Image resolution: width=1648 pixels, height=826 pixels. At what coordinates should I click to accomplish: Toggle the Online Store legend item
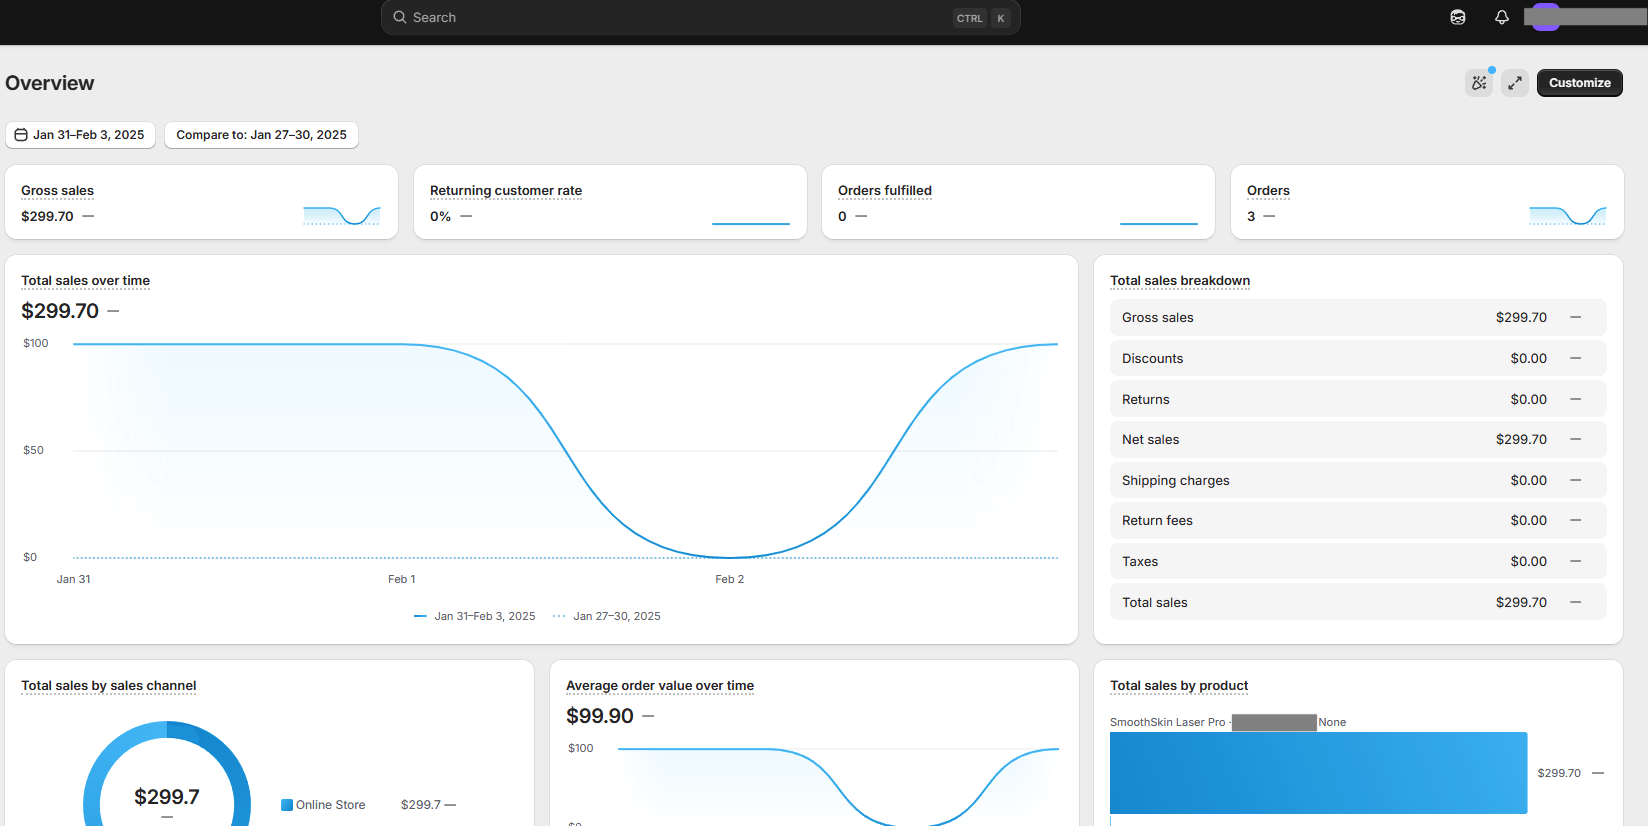click(323, 805)
